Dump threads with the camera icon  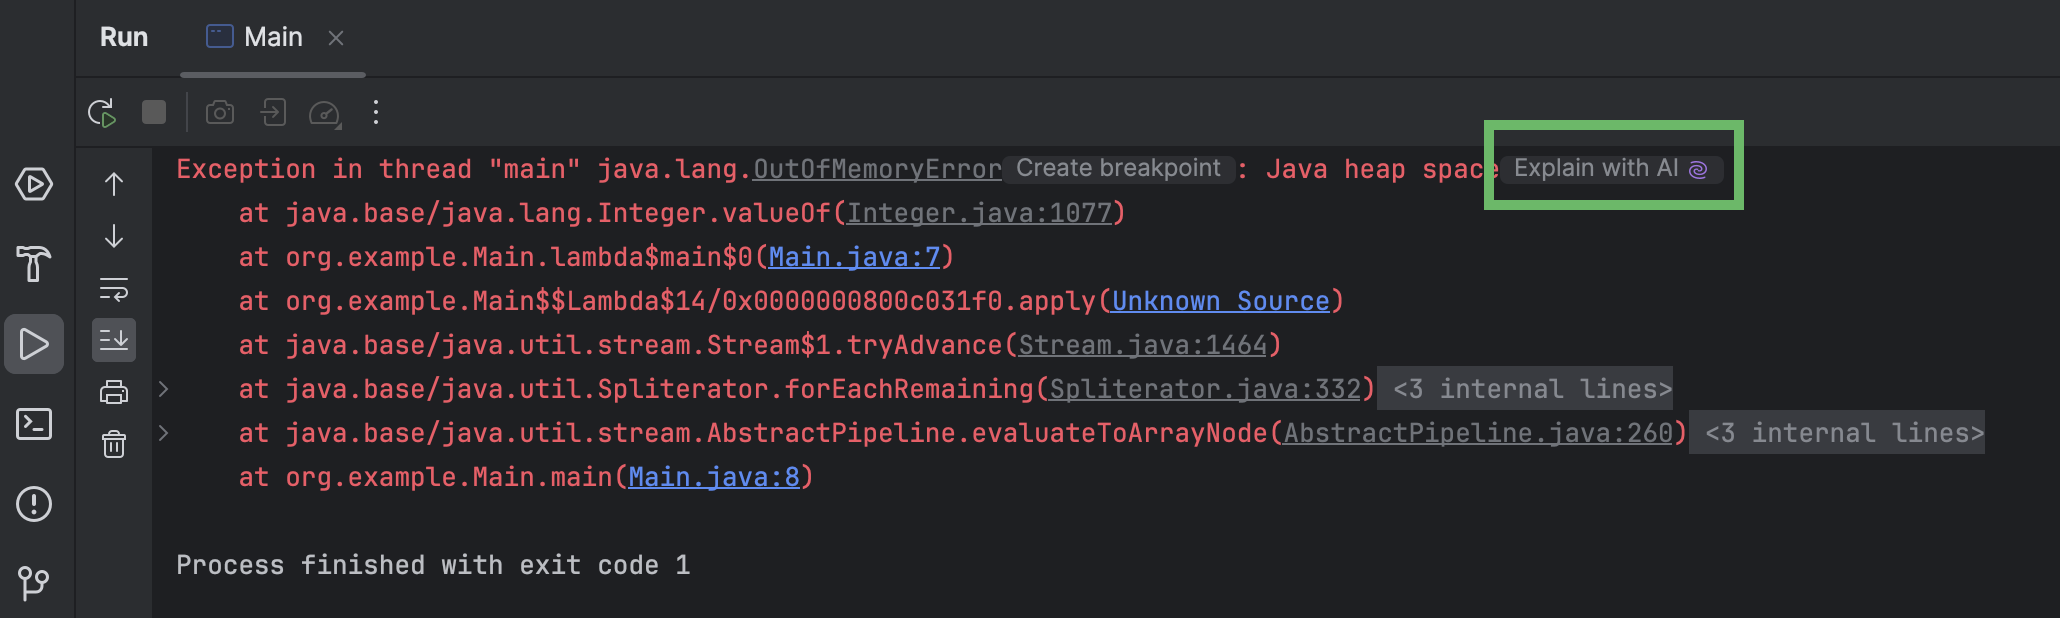[220, 113]
